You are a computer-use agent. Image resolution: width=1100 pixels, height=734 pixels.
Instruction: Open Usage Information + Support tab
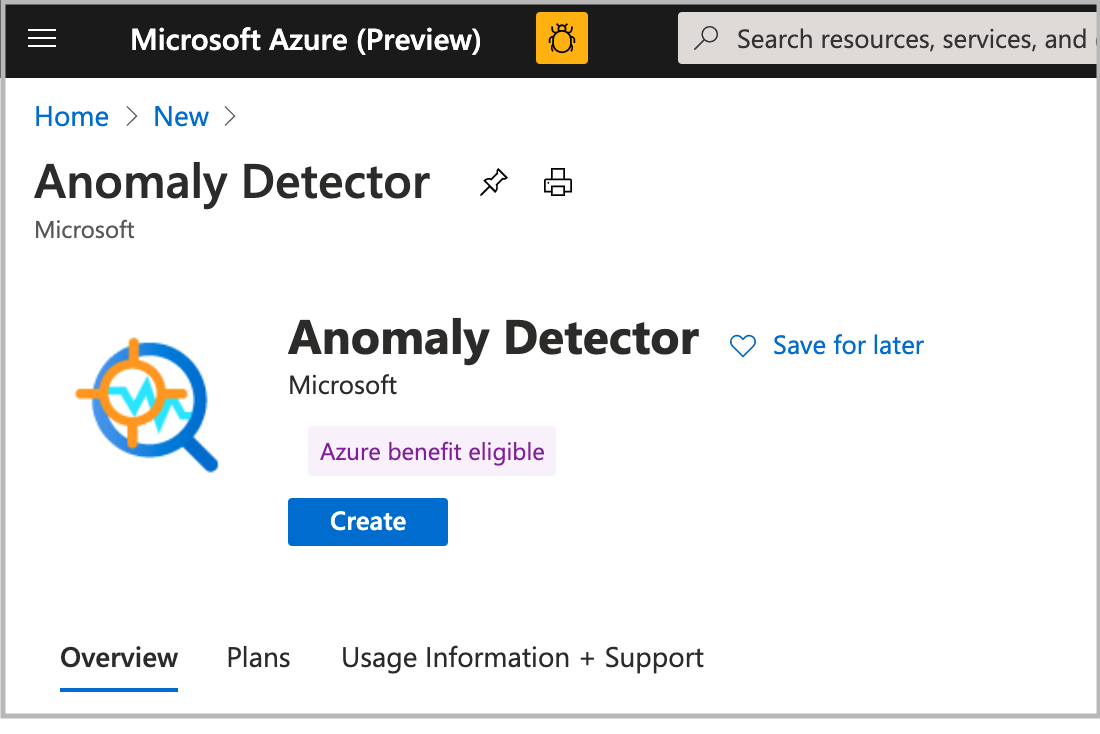pyautogui.click(x=522, y=657)
